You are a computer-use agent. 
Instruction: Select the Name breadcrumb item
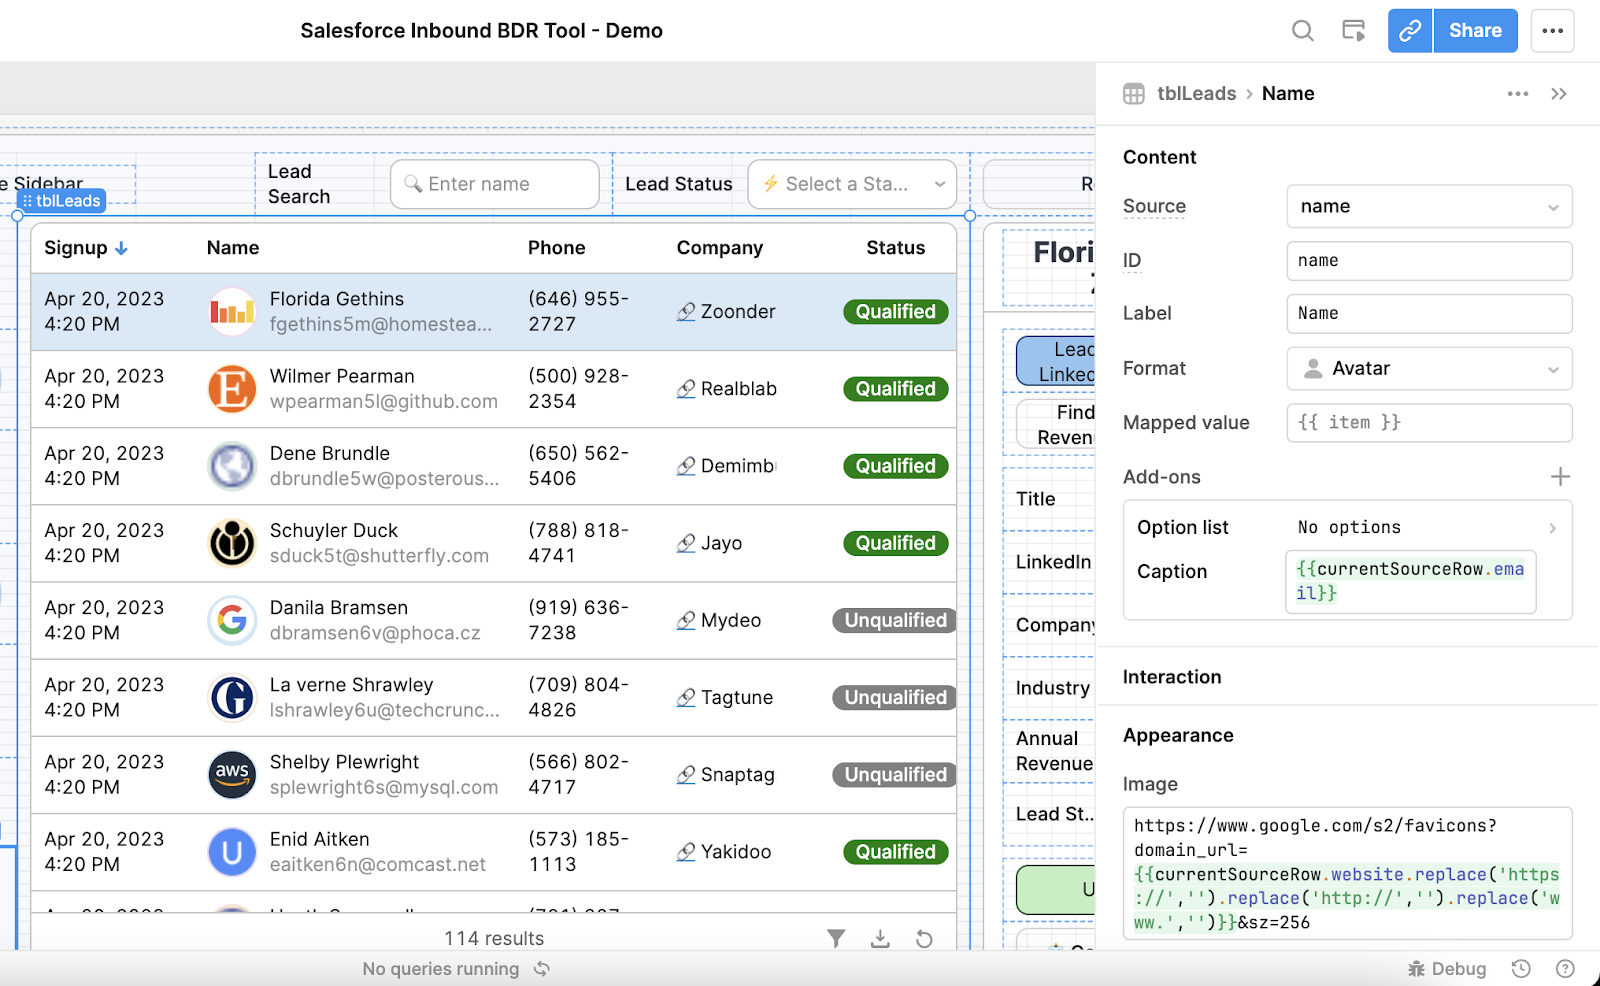point(1288,94)
